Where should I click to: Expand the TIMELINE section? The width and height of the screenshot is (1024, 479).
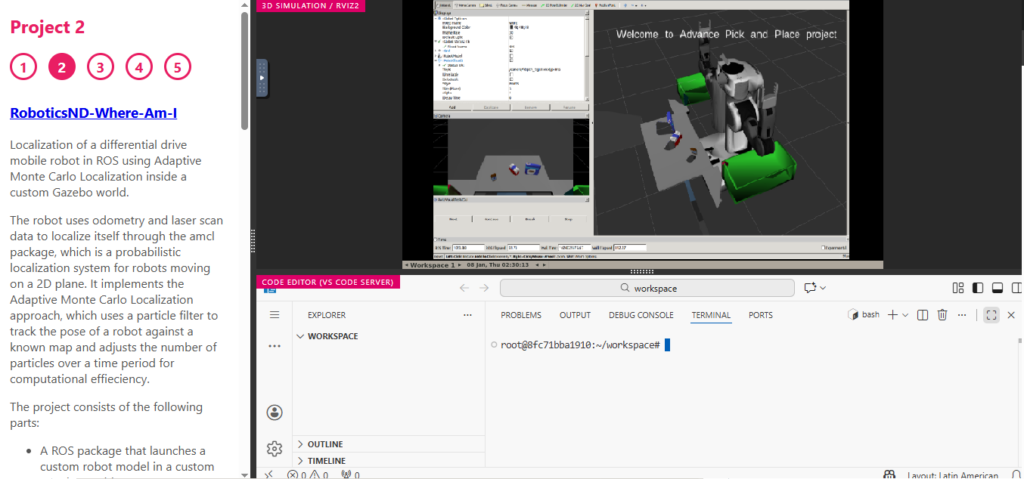click(x=326, y=461)
